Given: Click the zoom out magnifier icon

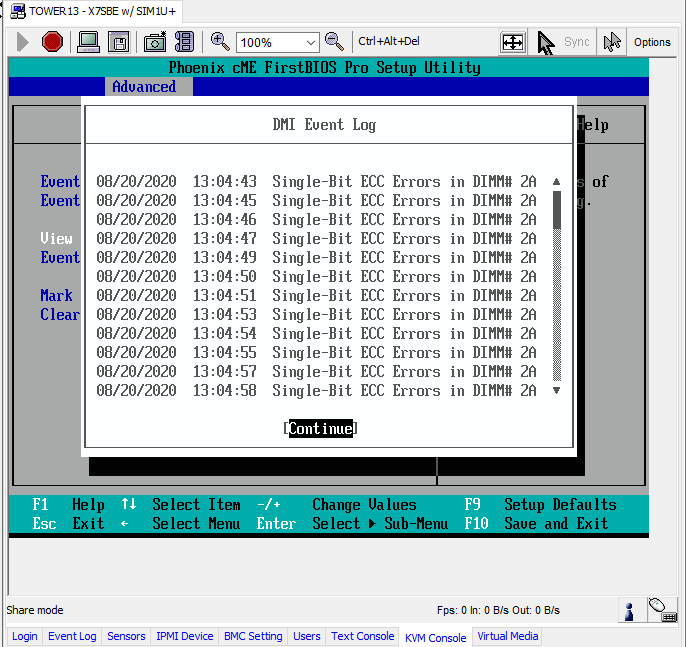Looking at the screenshot, I should [334, 42].
